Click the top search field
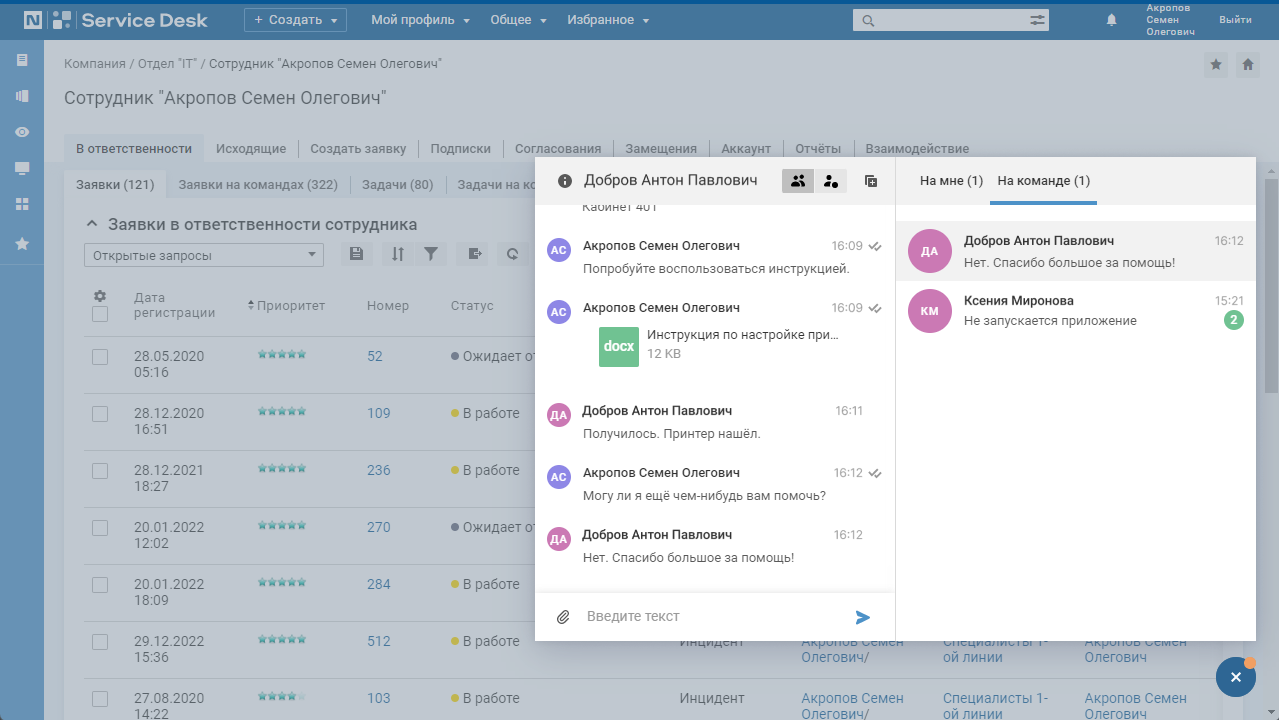The image size is (1279, 720). (x=950, y=20)
